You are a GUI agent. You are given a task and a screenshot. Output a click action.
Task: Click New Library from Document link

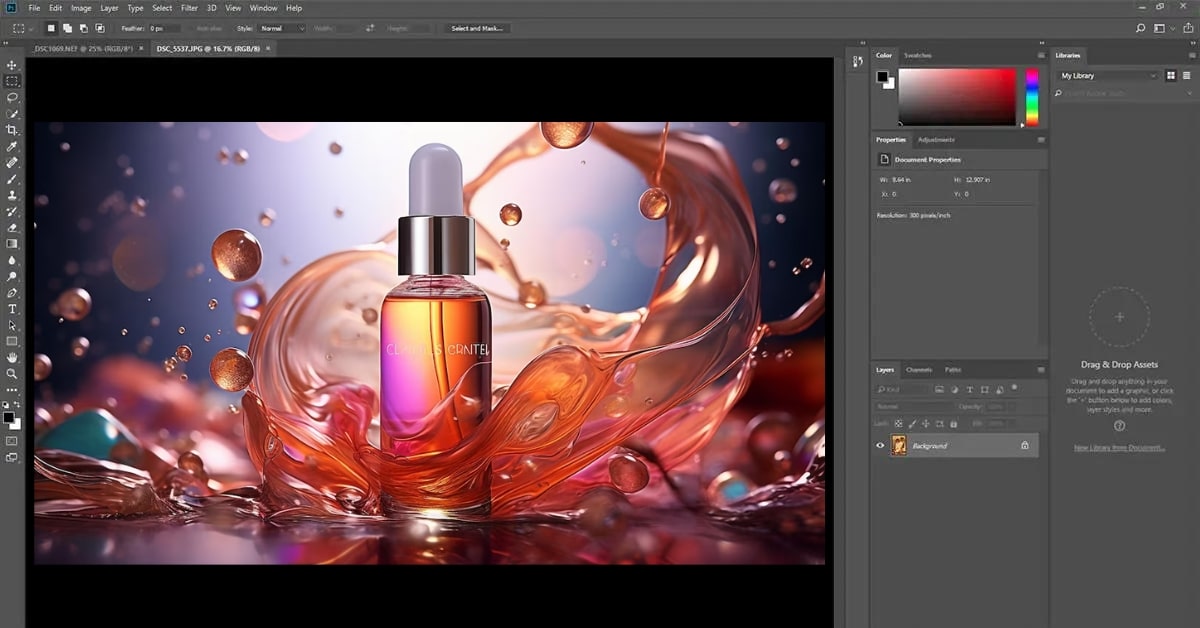(x=1119, y=448)
